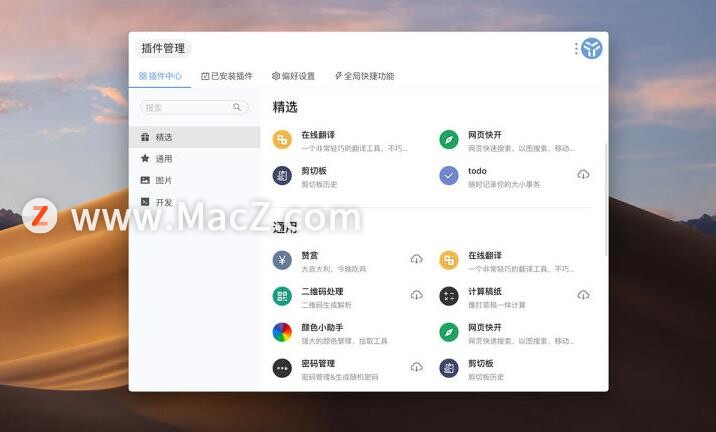716x432 pixels.
Task: Click the '二维码生成解析' description text
Action: coord(326,305)
